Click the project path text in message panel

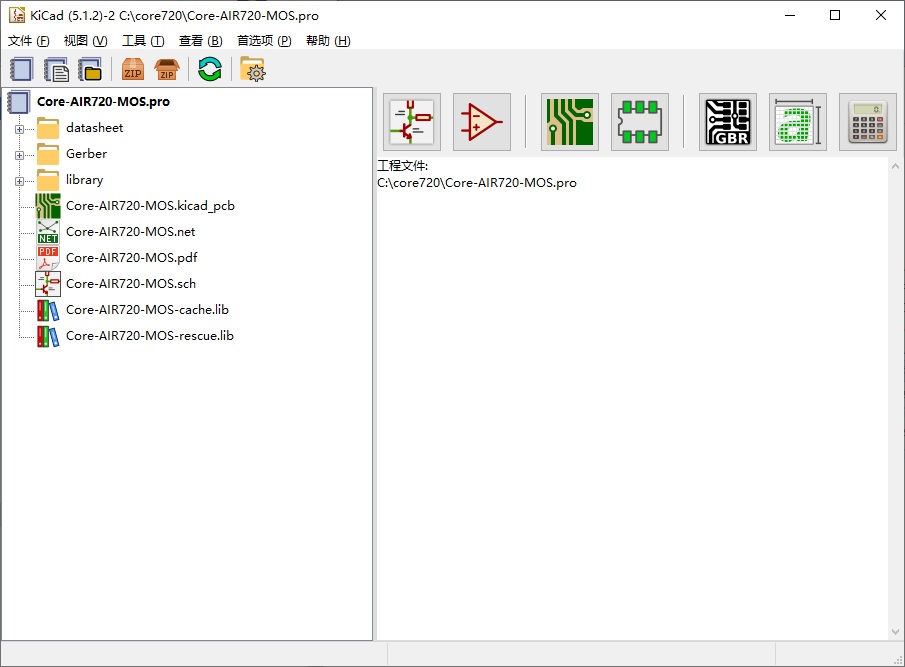click(477, 183)
